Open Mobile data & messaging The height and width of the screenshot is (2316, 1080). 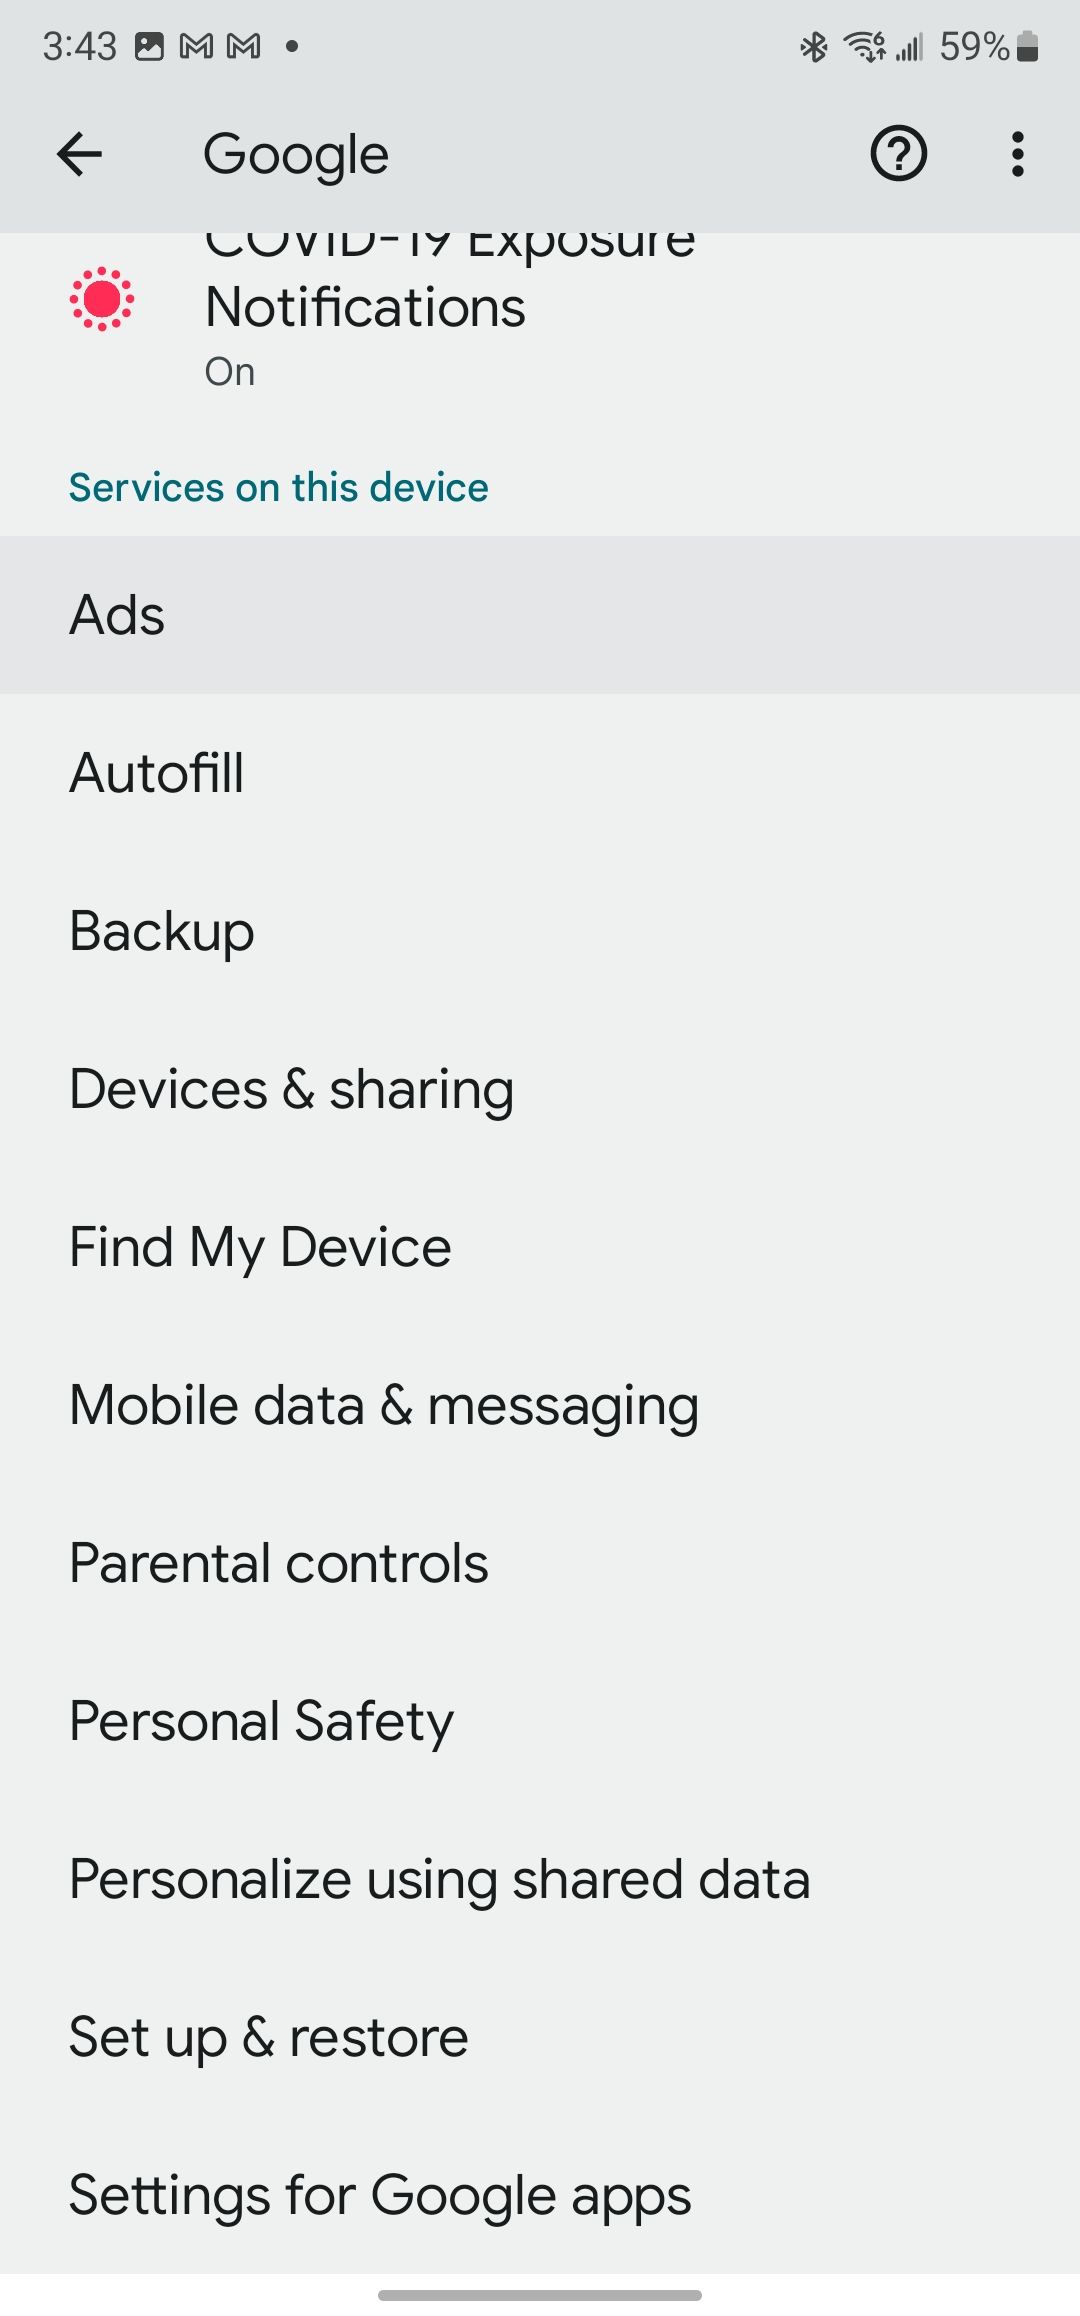pos(540,1403)
